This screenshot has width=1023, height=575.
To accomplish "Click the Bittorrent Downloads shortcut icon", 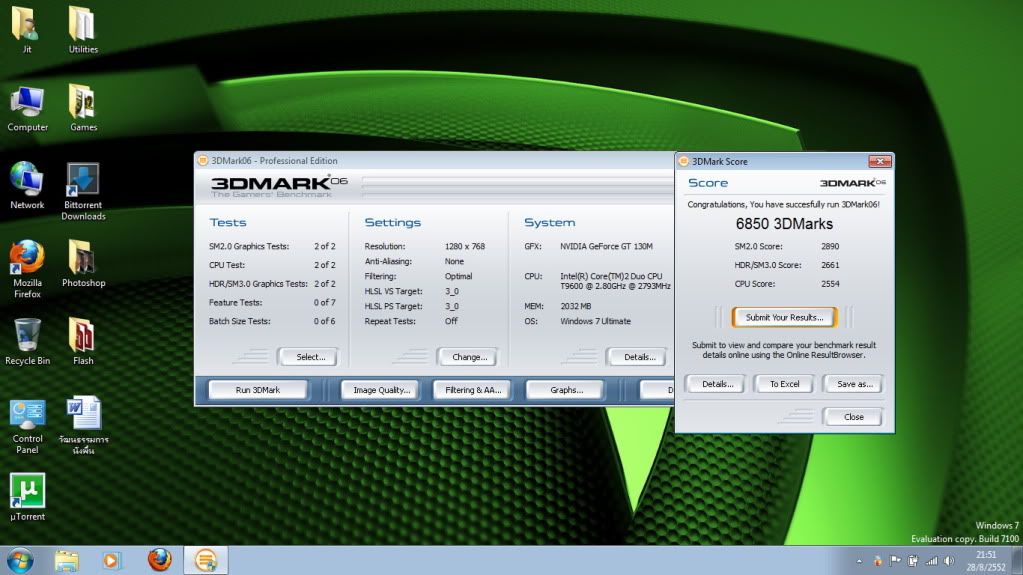I will 82,180.
